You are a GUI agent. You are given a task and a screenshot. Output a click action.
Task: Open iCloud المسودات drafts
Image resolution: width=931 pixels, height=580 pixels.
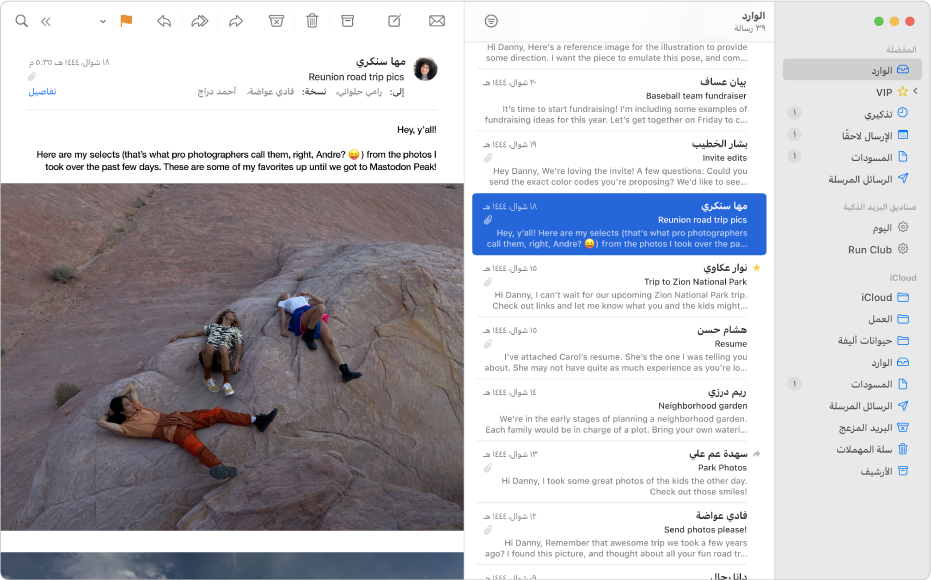[852, 384]
